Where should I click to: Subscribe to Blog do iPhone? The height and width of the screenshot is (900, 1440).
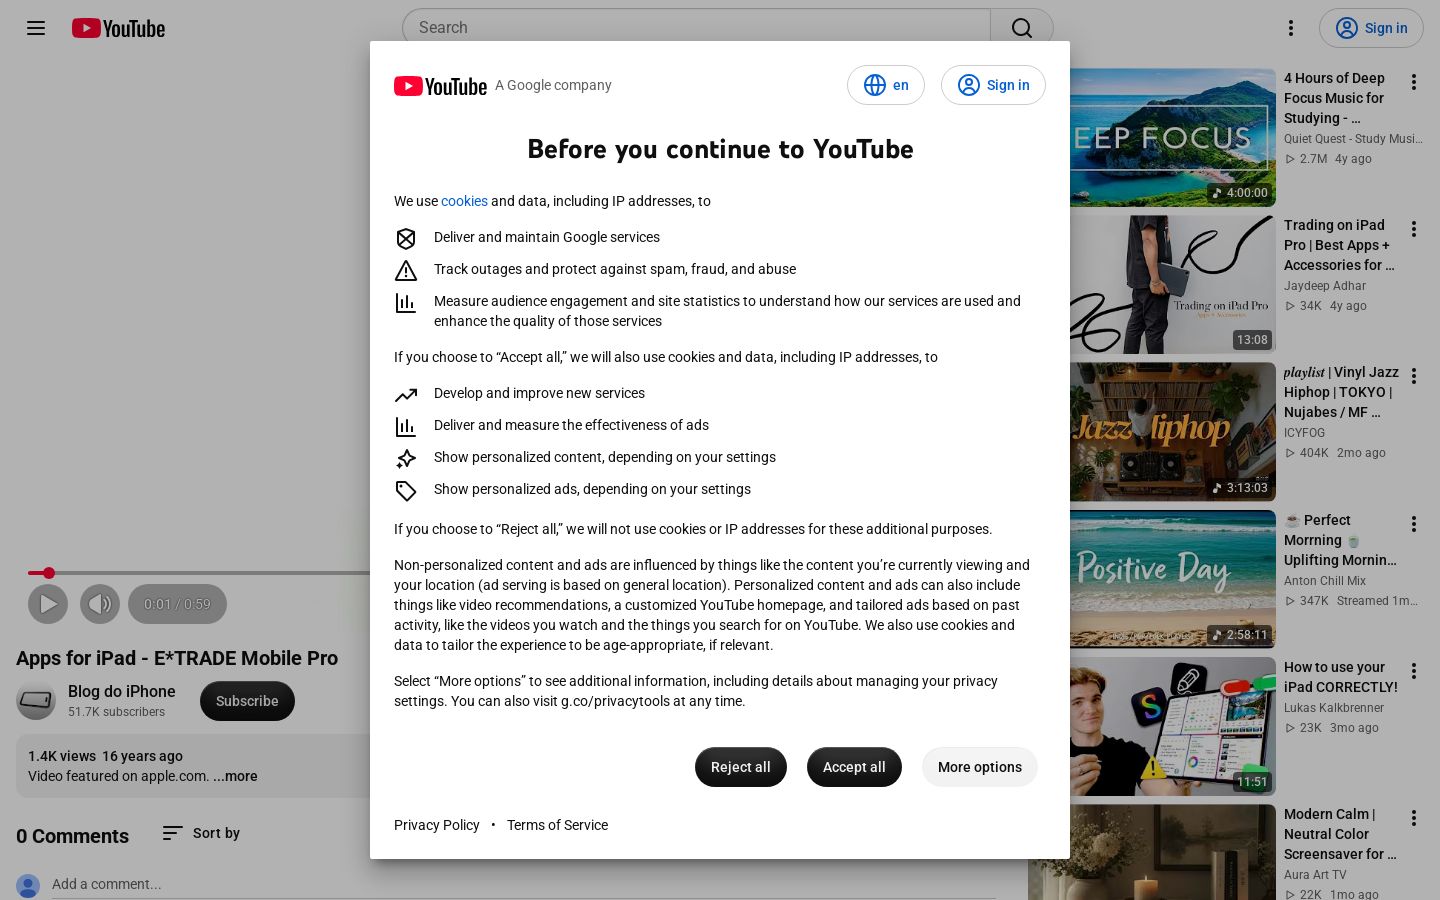tap(247, 701)
